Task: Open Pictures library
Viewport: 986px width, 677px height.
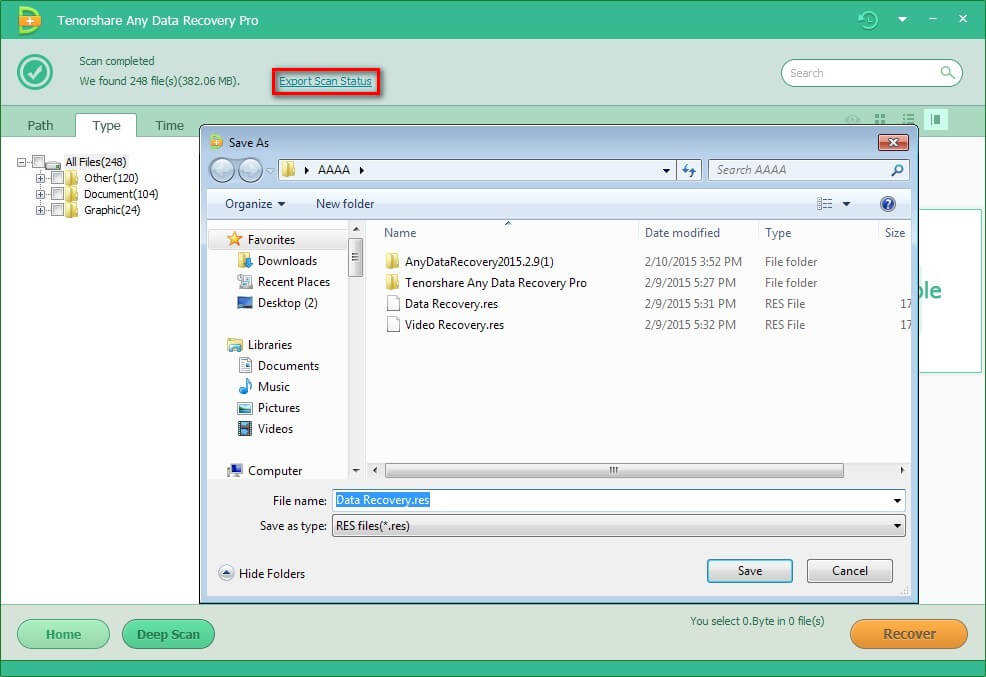Action: (x=279, y=408)
